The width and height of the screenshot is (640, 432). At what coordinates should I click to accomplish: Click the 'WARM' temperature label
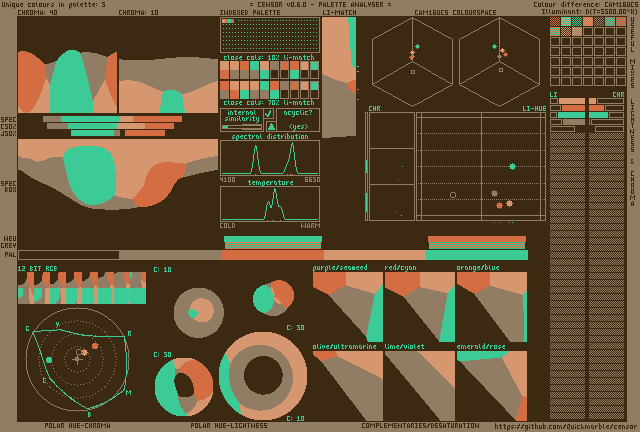point(310,225)
